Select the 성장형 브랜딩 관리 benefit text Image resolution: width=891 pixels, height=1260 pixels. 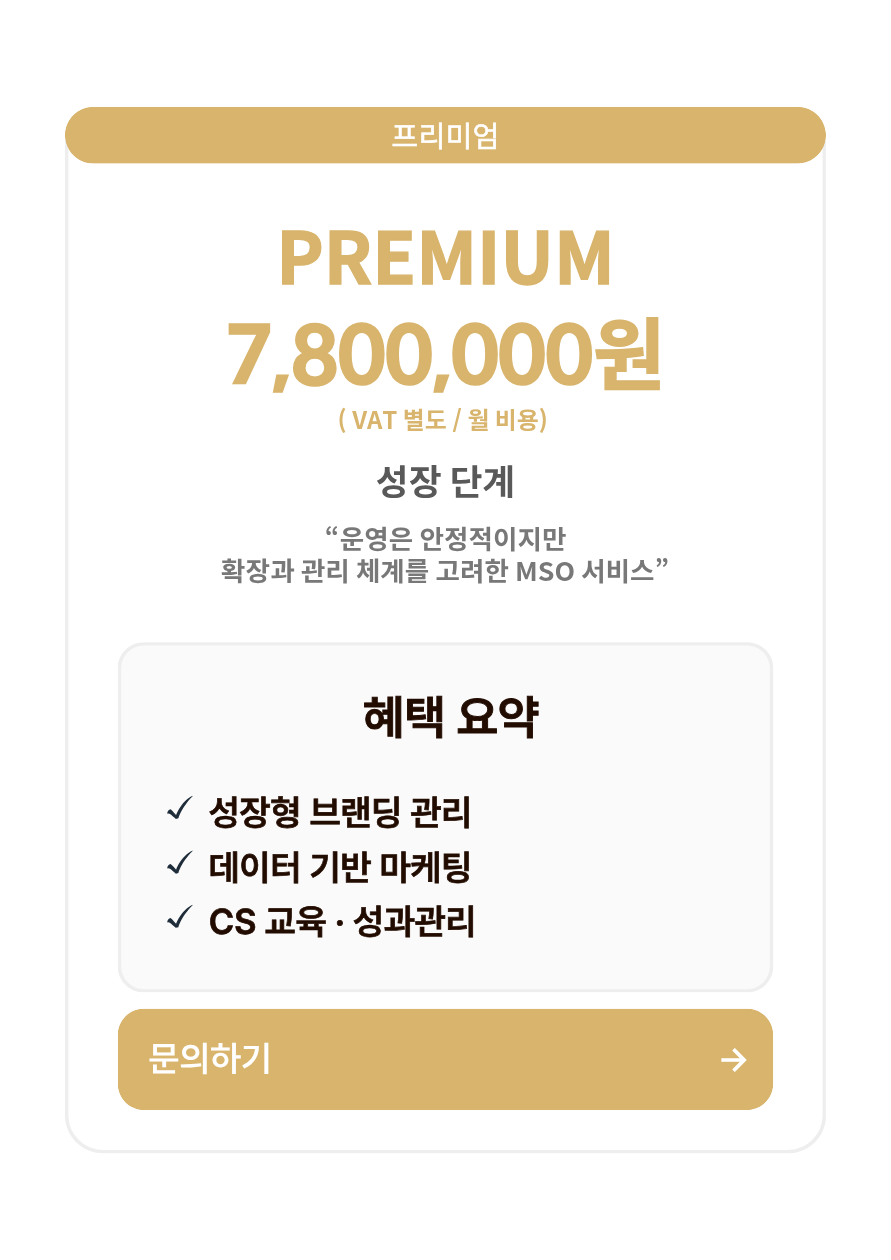[339, 812]
